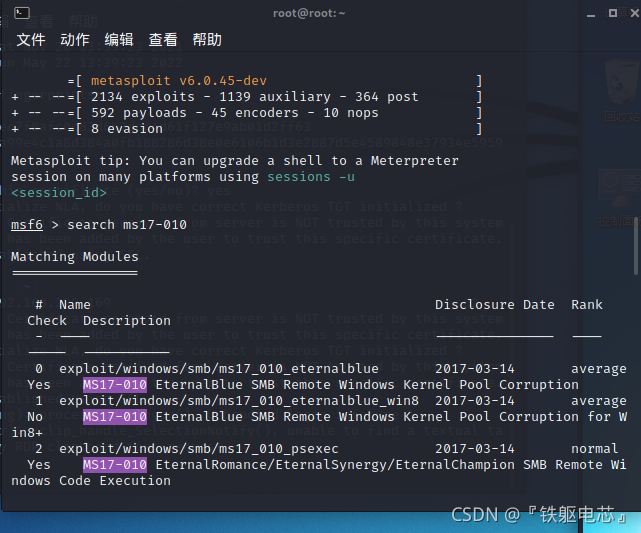641x533 pixels.
Task: Open the 文件 menu
Action: (x=31, y=40)
